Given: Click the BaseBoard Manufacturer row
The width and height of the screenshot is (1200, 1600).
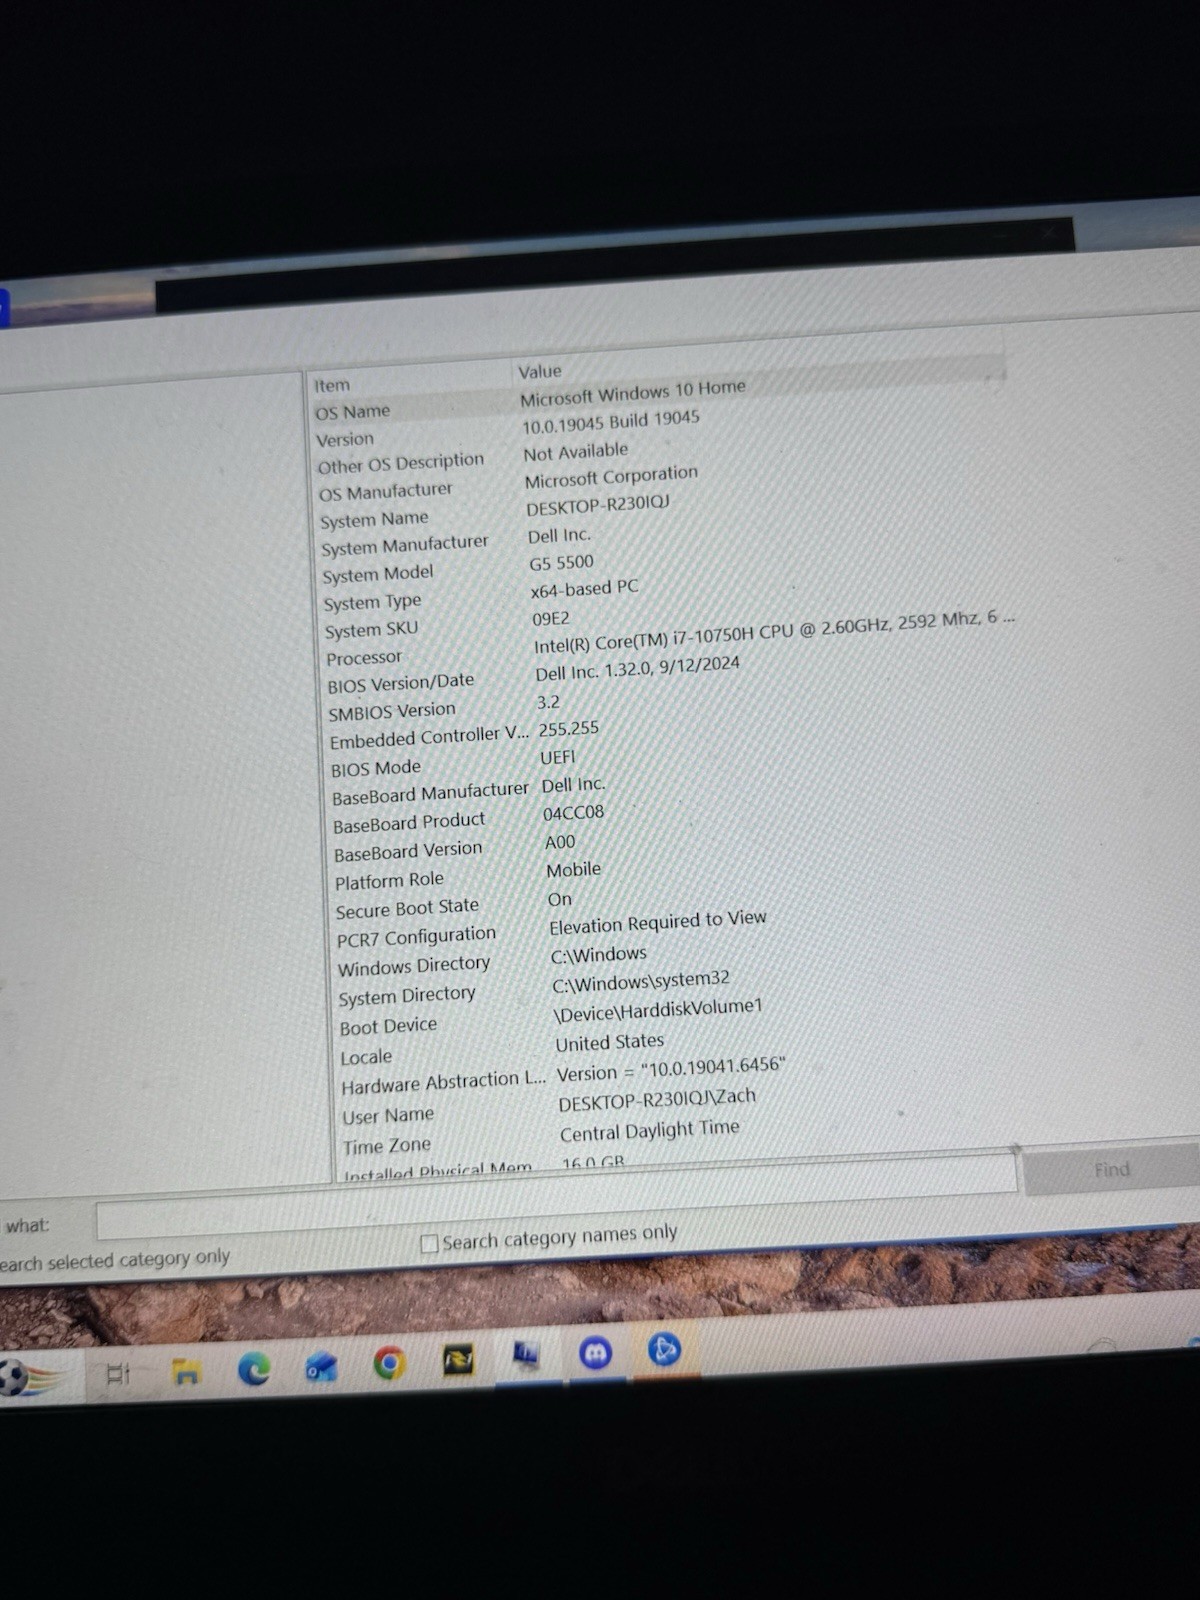Looking at the screenshot, I should tap(430, 793).
